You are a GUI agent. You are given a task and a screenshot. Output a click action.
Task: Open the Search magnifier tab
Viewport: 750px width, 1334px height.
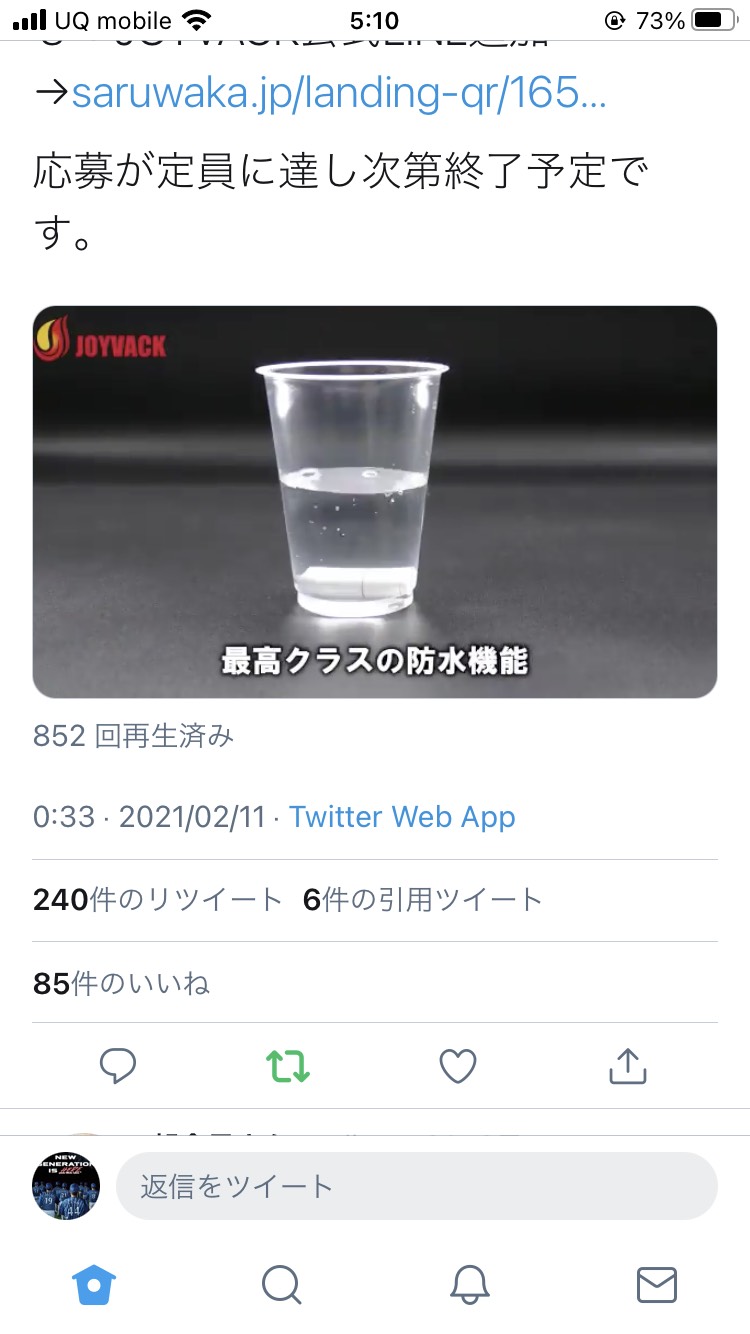(281, 1285)
